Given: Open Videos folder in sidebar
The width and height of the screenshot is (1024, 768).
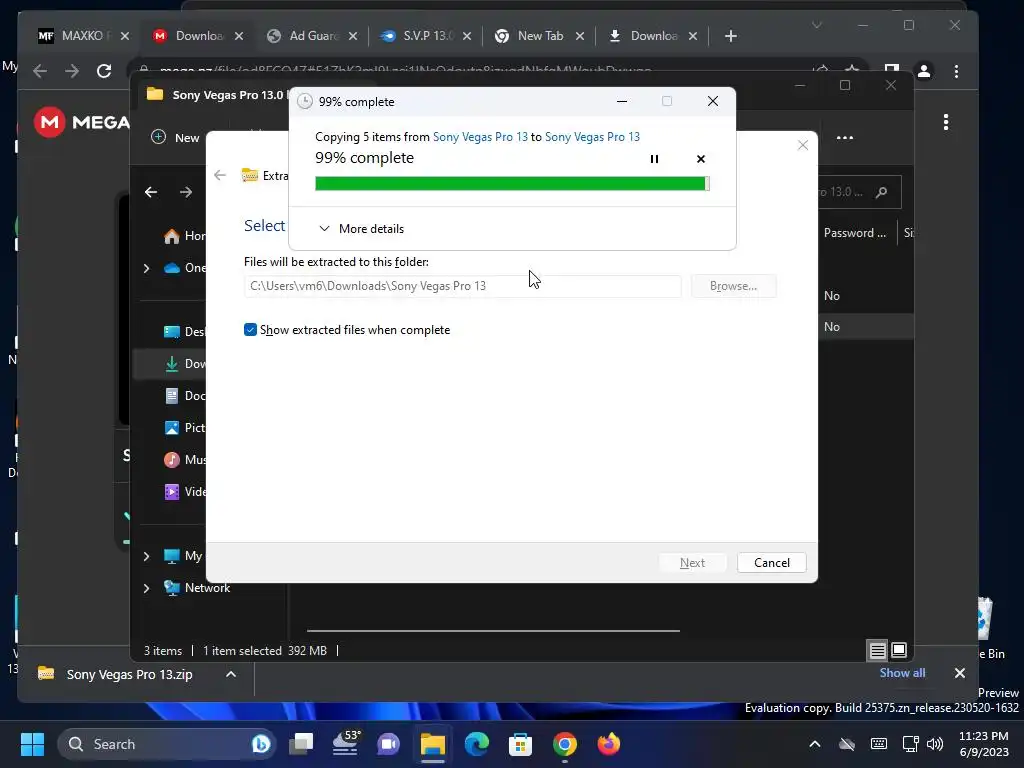Looking at the screenshot, I should [184, 492].
